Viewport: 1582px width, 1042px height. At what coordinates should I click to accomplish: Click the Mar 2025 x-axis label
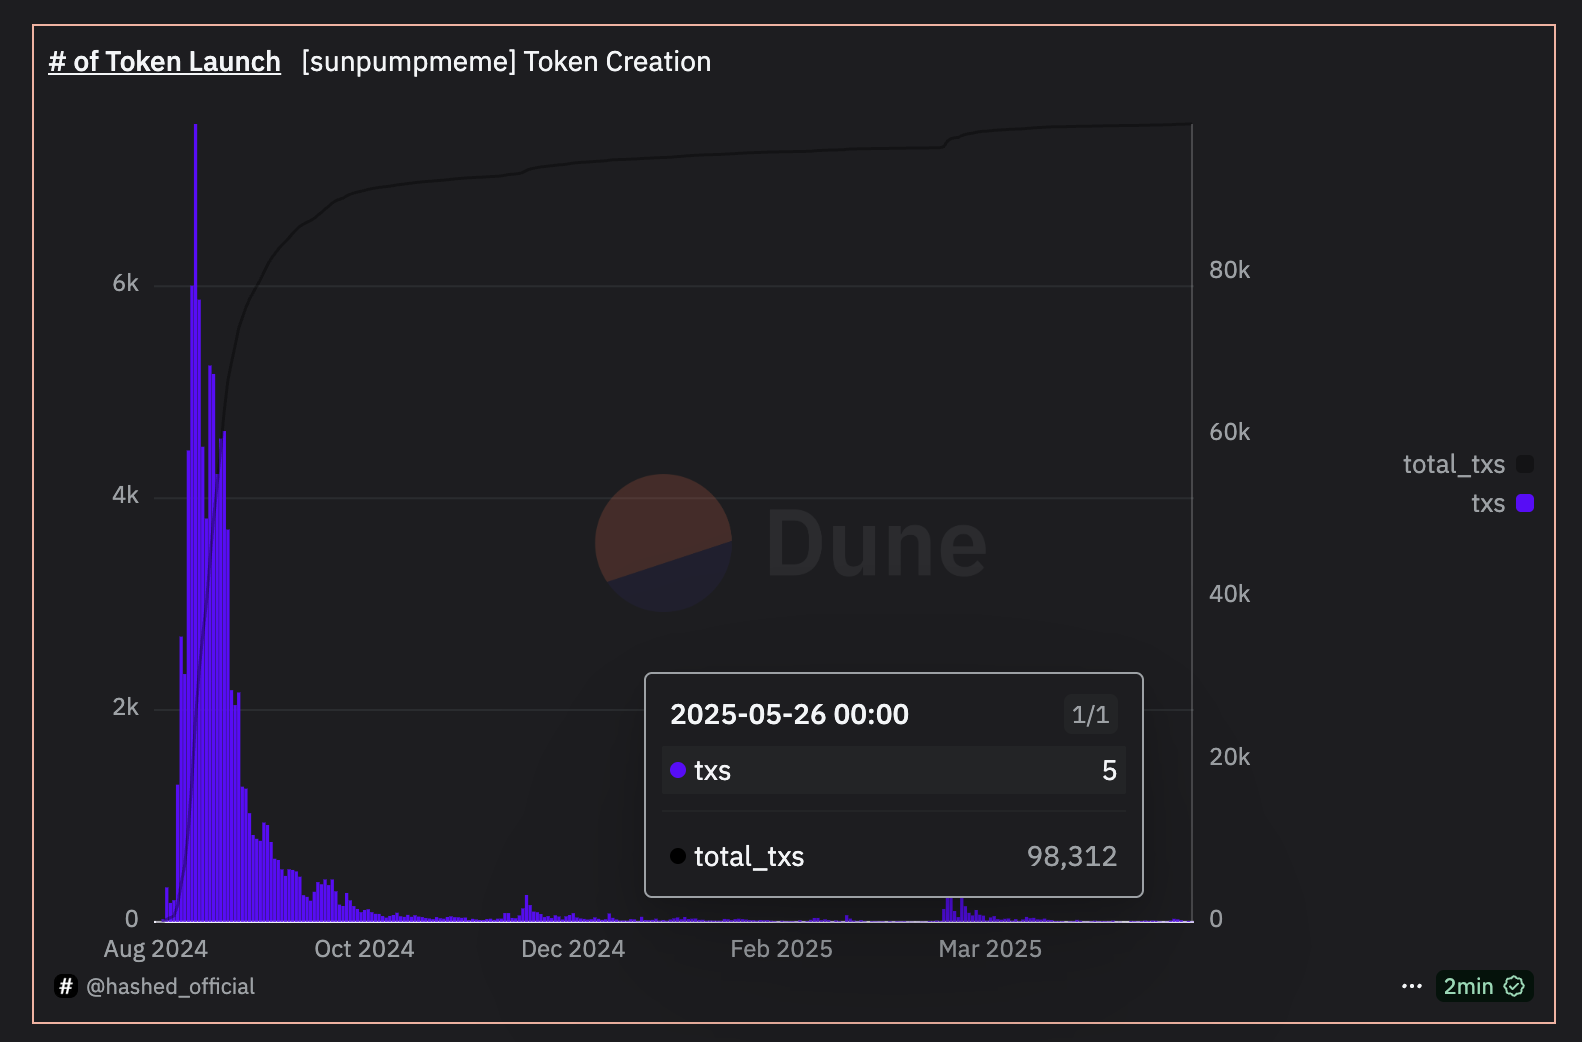tap(990, 949)
